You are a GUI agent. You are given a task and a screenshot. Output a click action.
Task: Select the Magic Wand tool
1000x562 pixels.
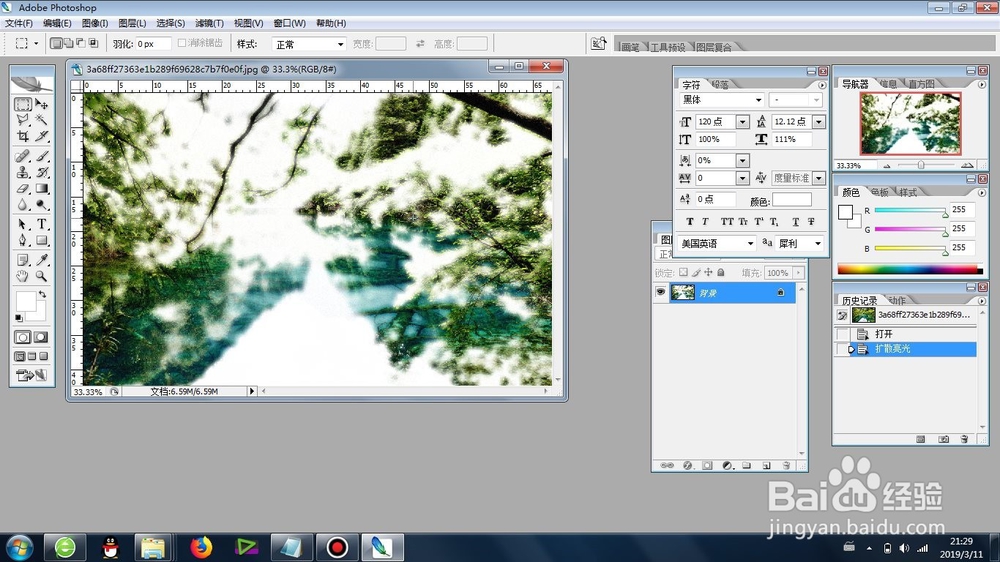tap(41, 120)
